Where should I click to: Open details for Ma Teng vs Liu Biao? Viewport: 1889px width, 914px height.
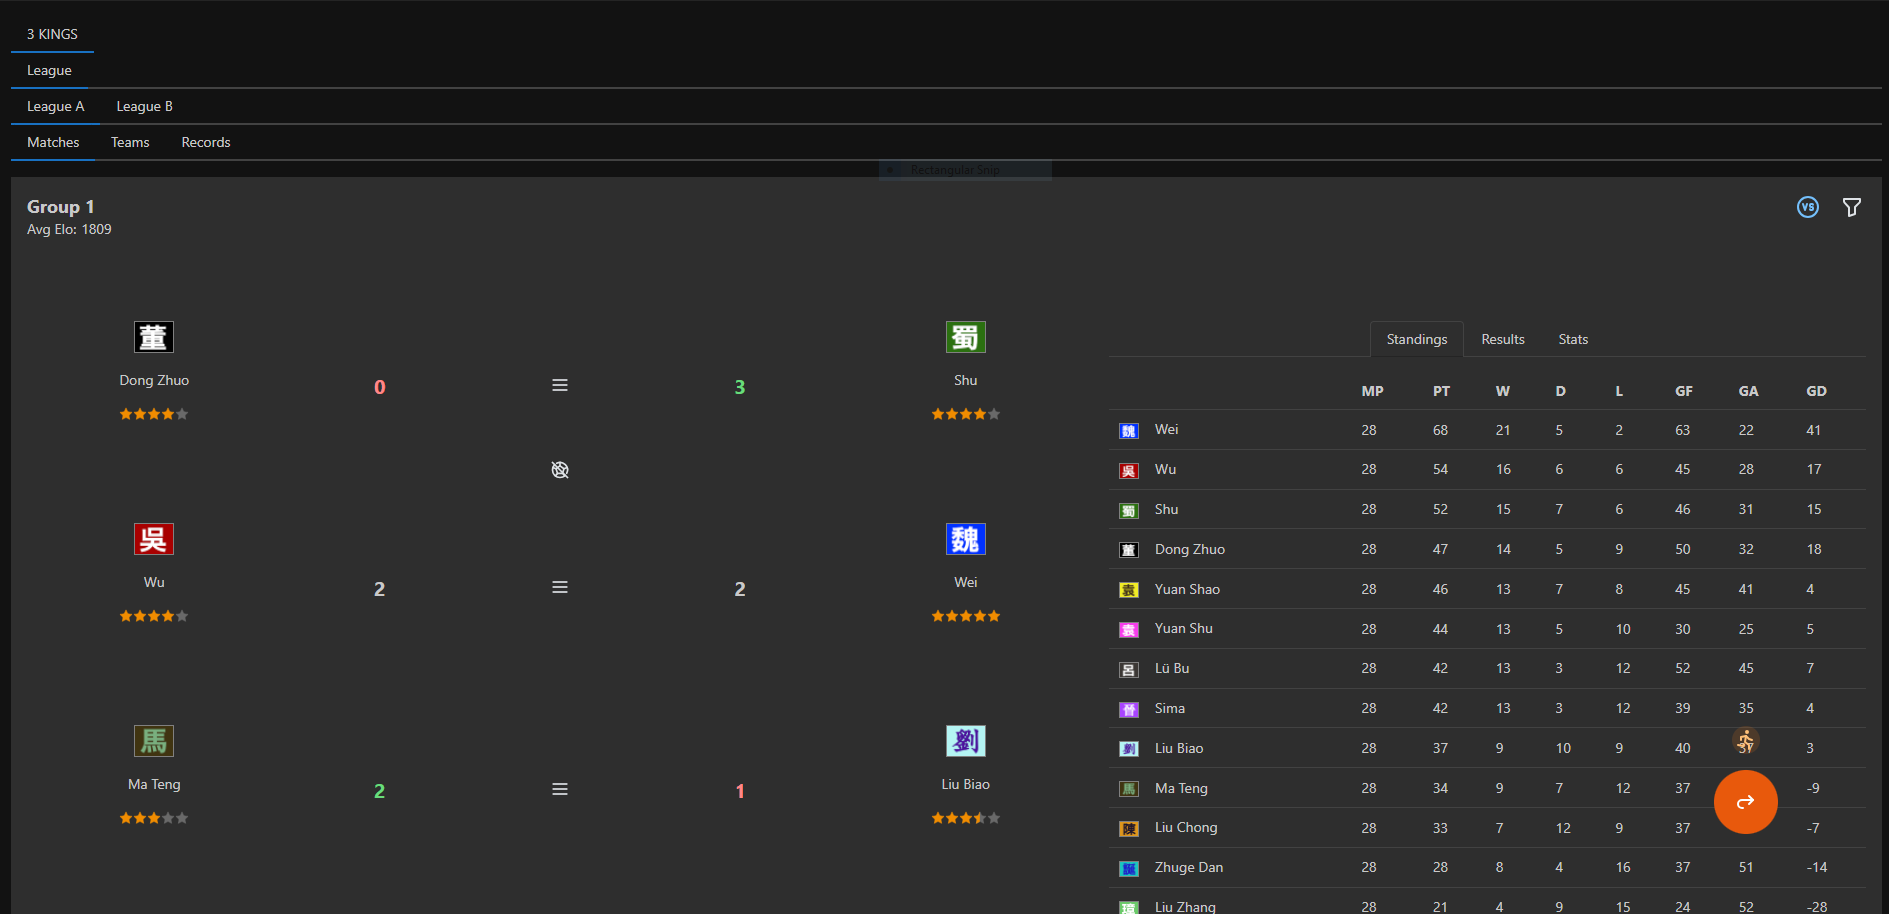560,789
